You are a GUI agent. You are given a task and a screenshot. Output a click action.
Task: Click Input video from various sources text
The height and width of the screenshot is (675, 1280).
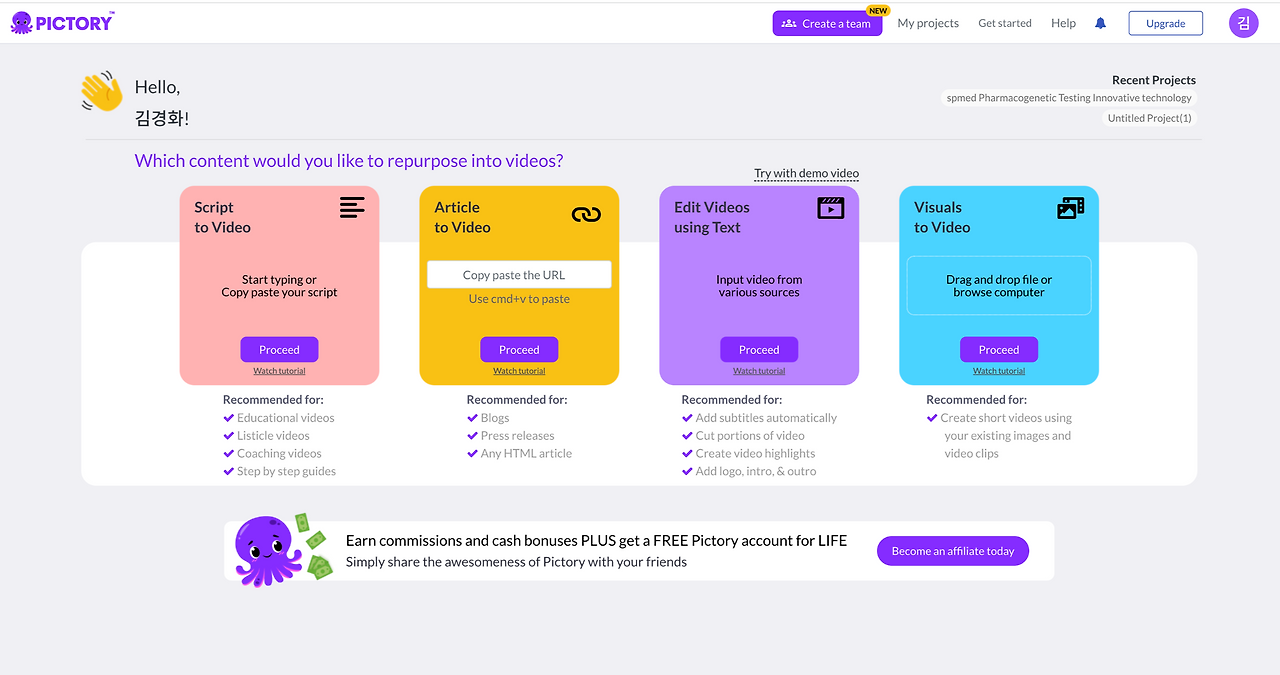click(759, 286)
